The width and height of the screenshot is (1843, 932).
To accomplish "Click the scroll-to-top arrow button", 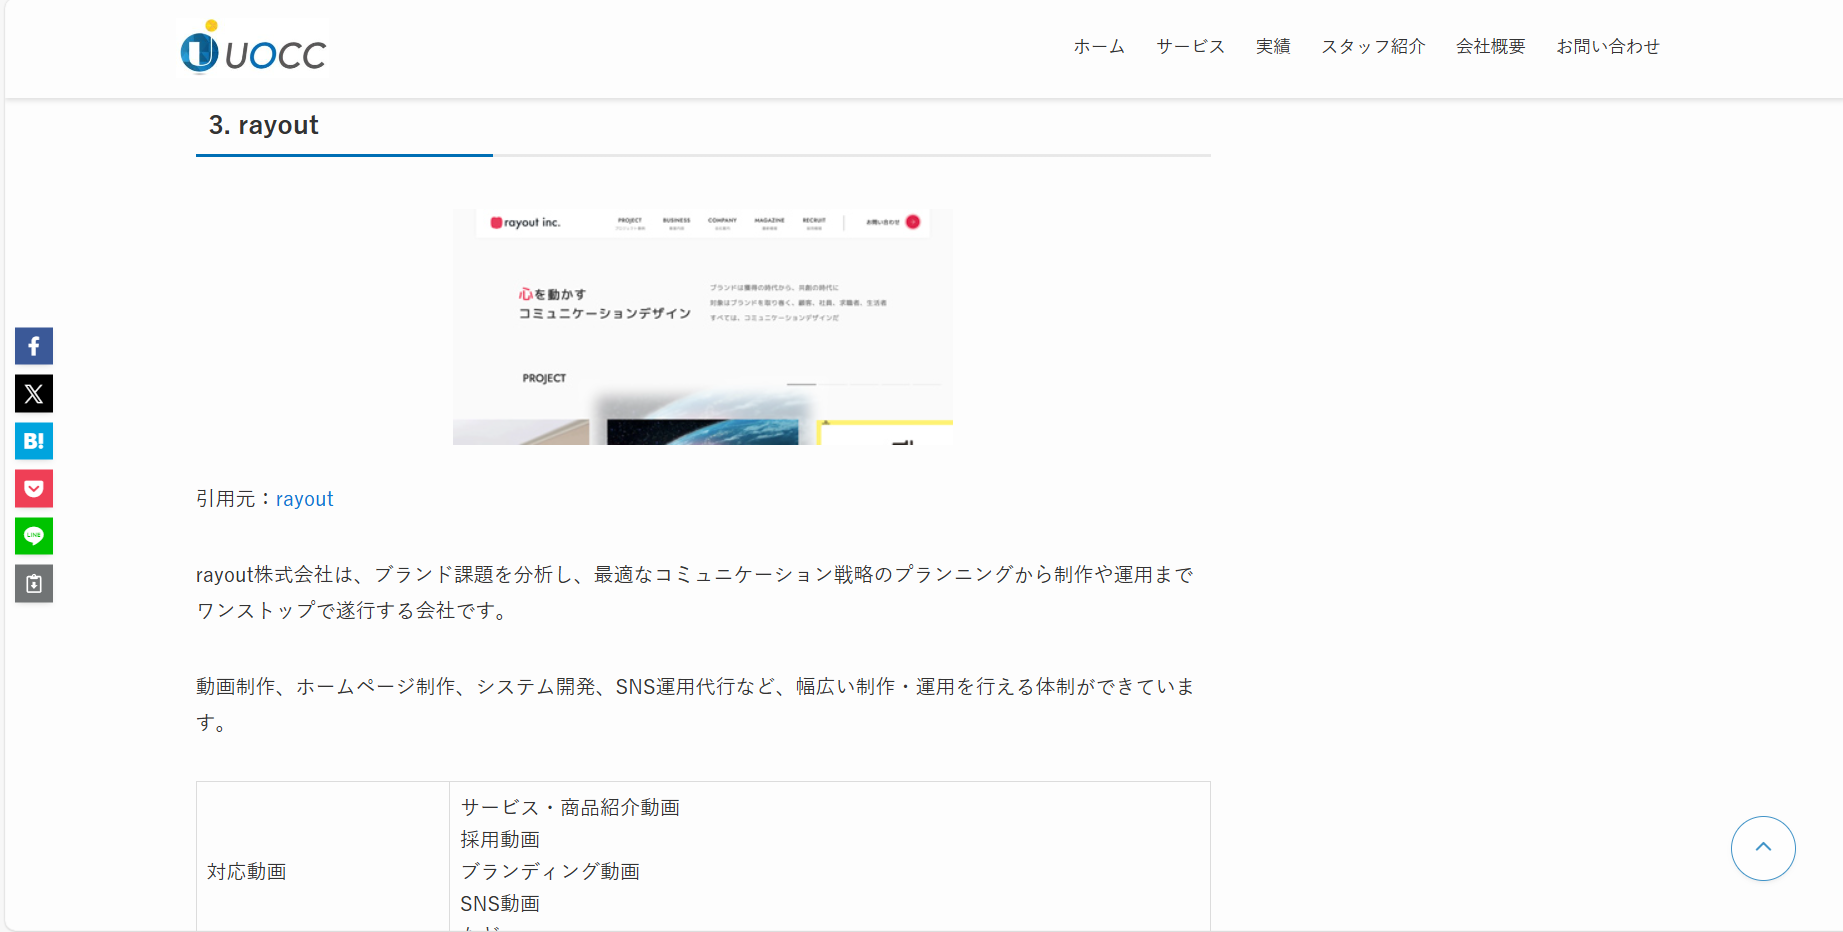I will click(1763, 848).
